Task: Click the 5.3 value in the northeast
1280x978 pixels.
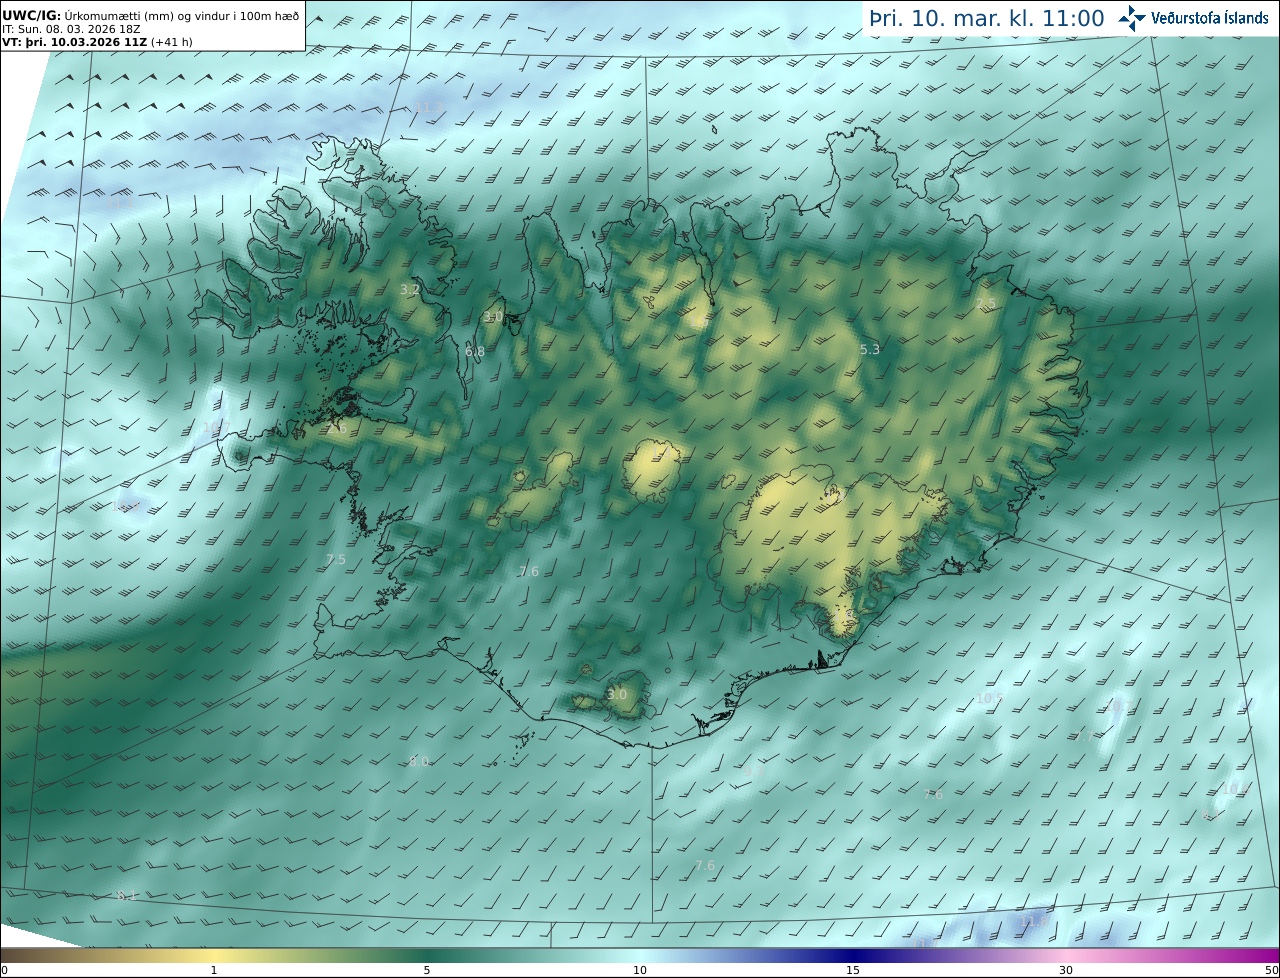Action: [870, 350]
